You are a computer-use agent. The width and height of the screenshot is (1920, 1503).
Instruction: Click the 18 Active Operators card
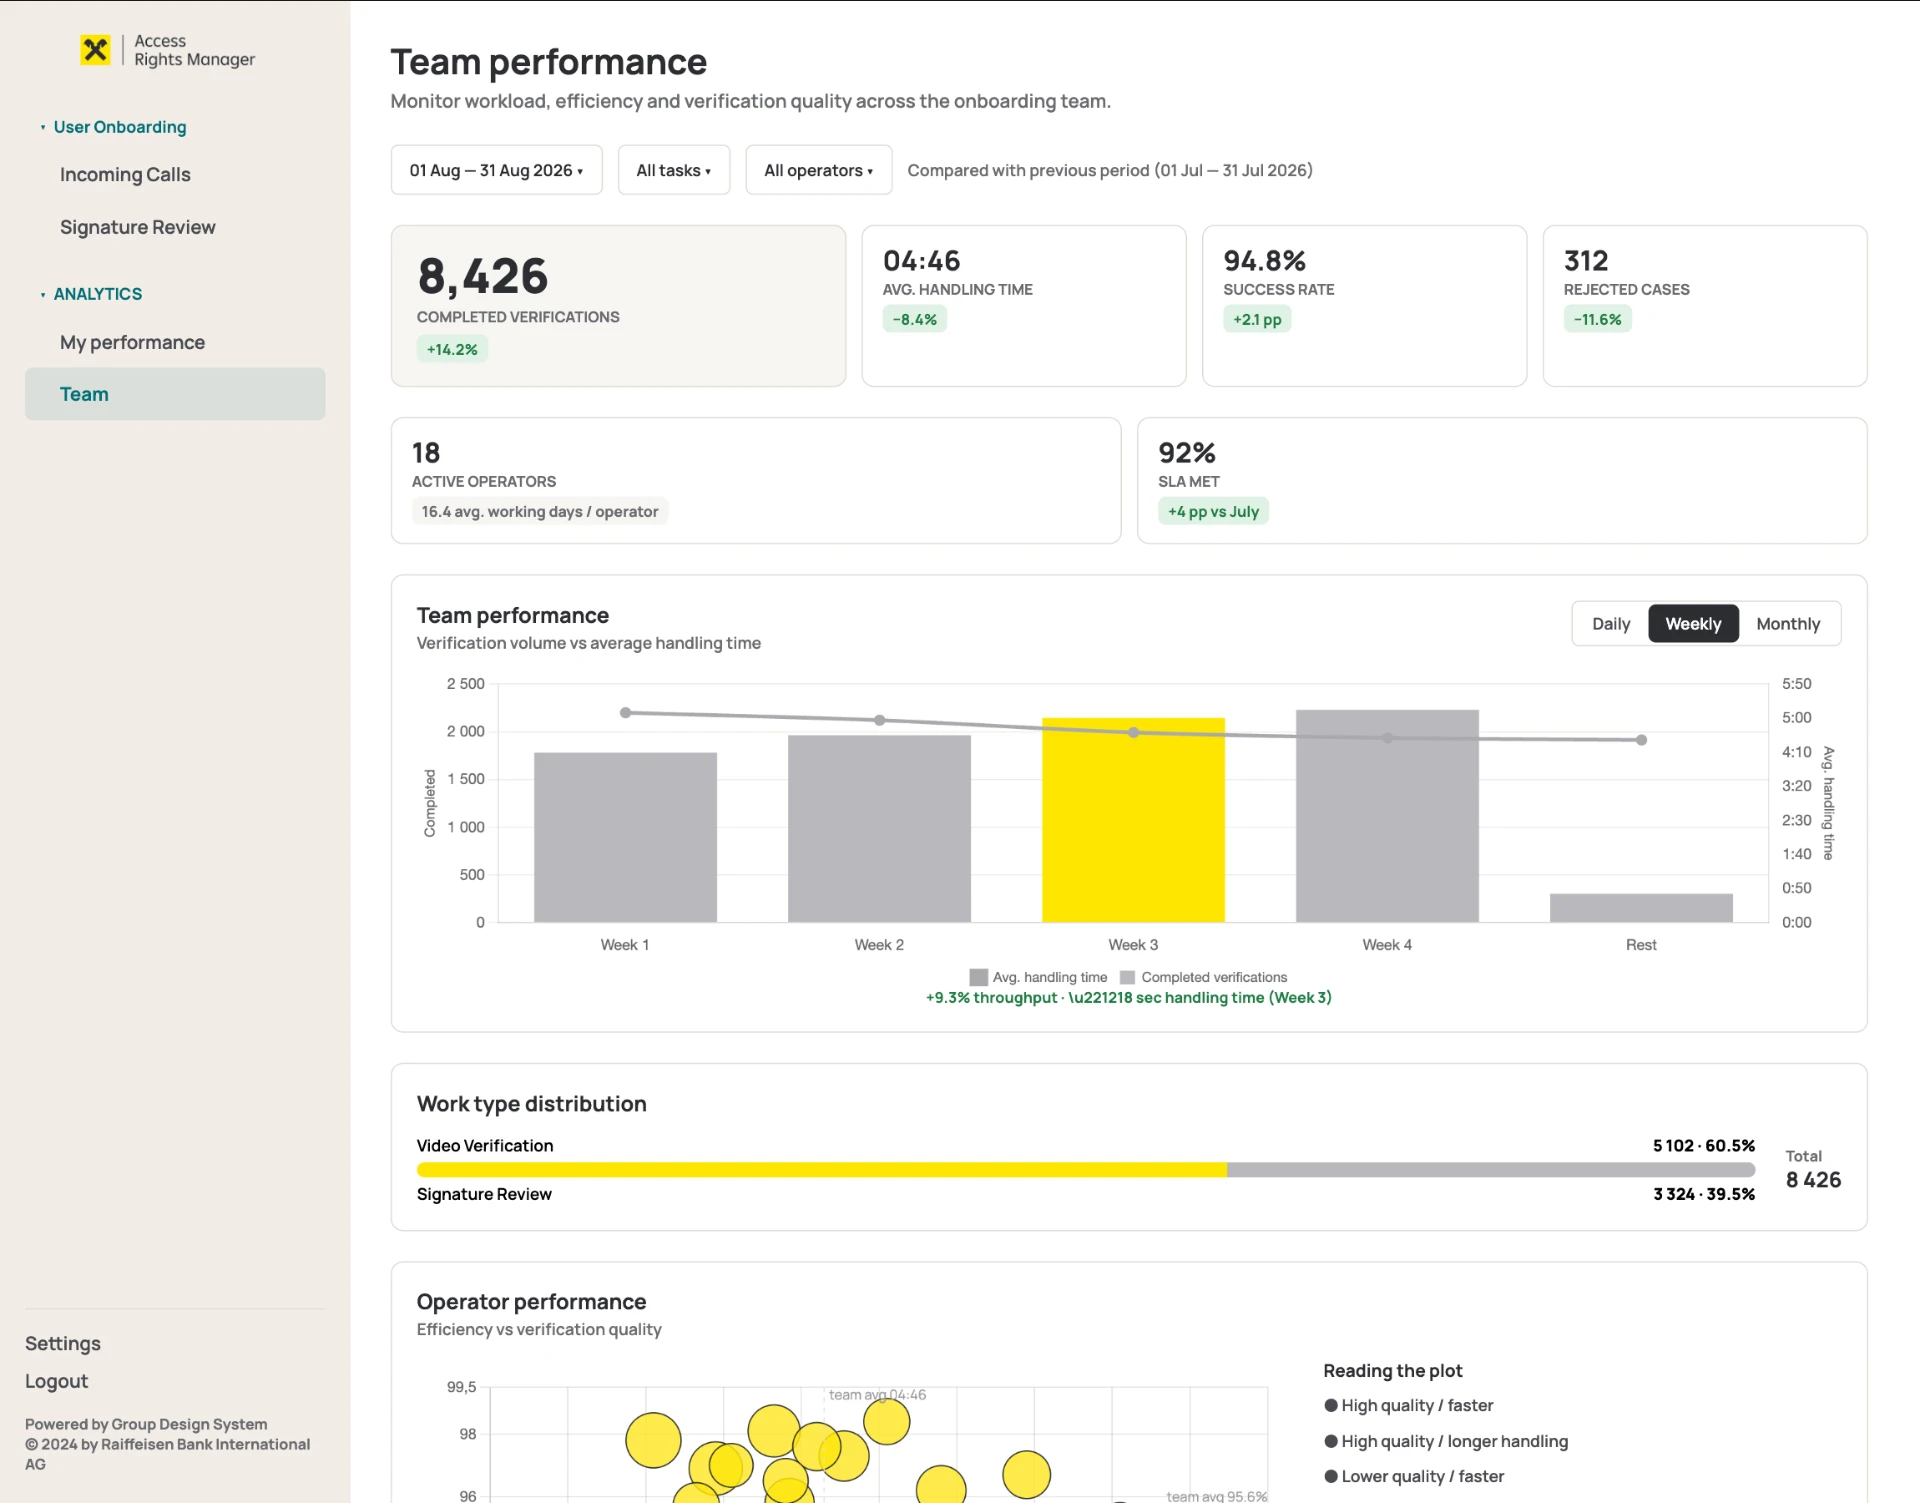click(756, 481)
